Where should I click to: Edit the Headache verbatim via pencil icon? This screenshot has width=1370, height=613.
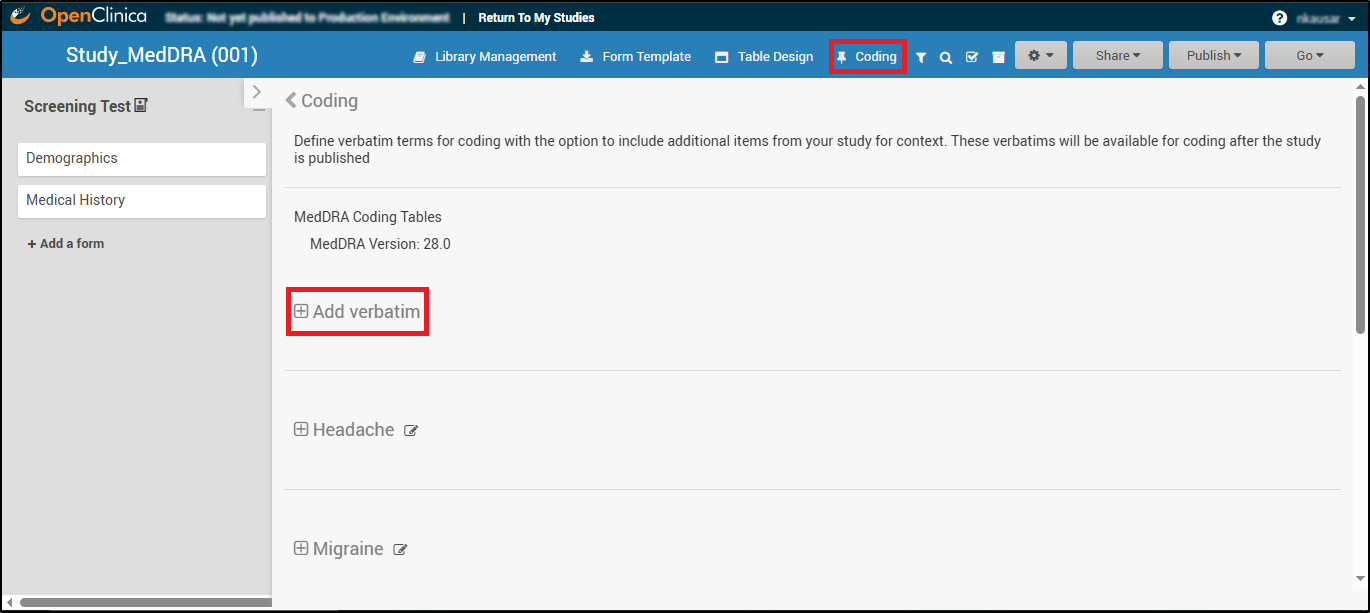point(411,431)
